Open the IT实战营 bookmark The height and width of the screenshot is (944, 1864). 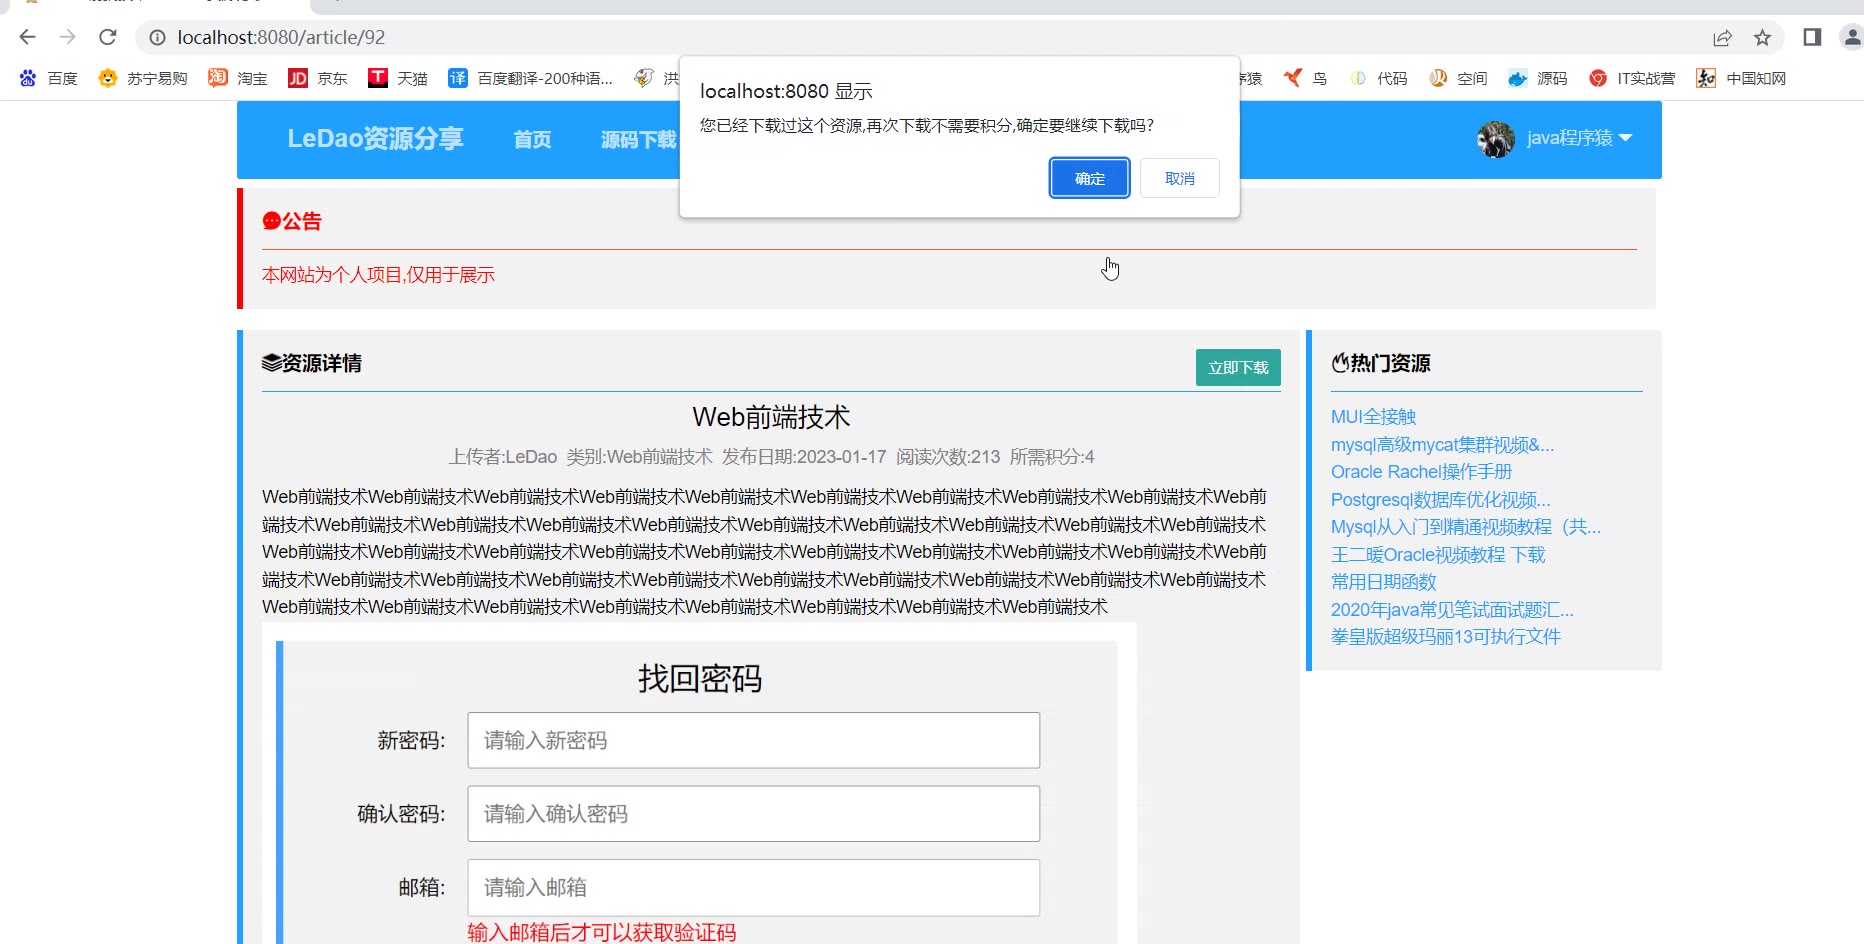[1632, 78]
